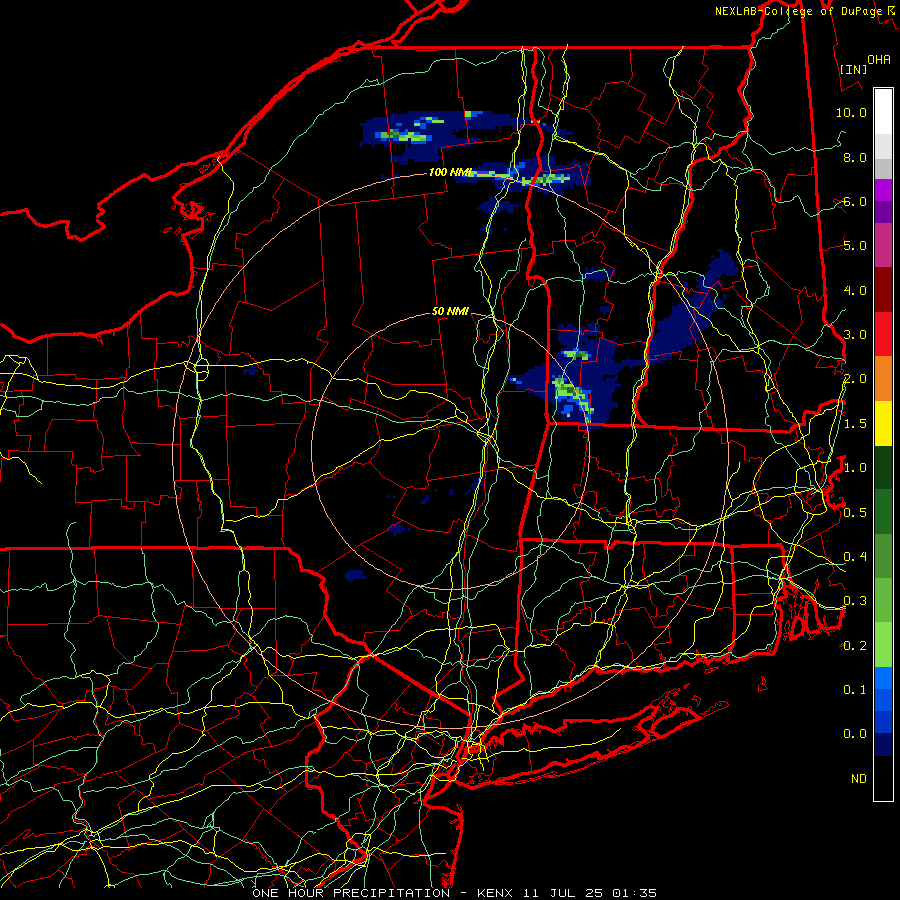Click the KENX radar site identifier
The width and height of the screenshot is (900, 900).
[x=496, y=893]
